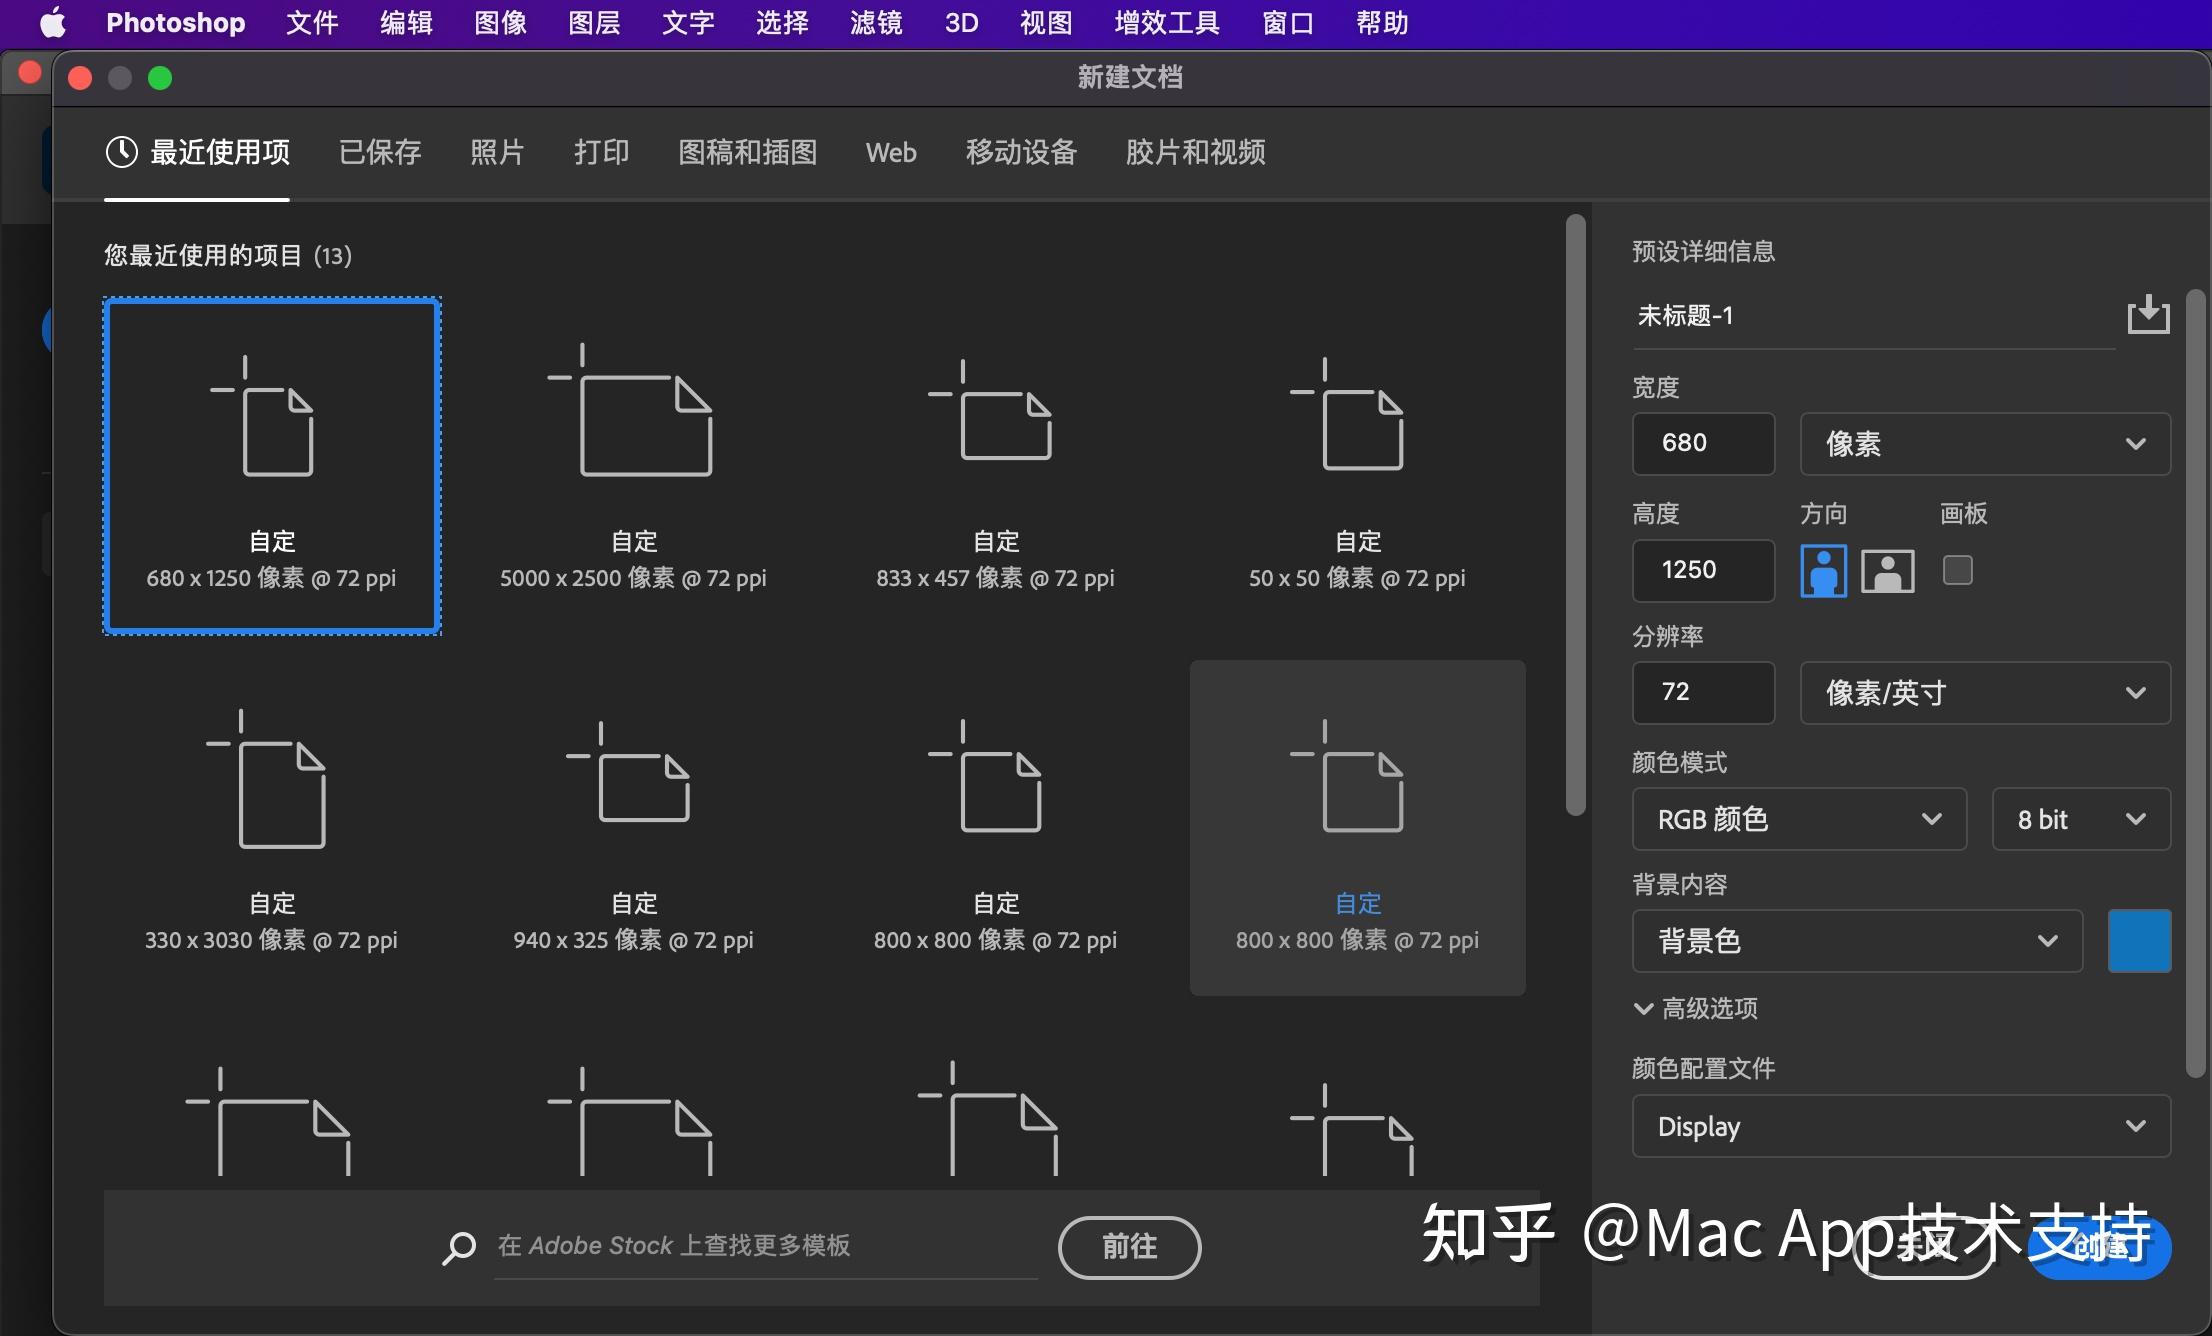Viewport: 2212px width, 1336px height.
Task: Toggle landscape orientation under 方向
Action: tap(1886, 571)
